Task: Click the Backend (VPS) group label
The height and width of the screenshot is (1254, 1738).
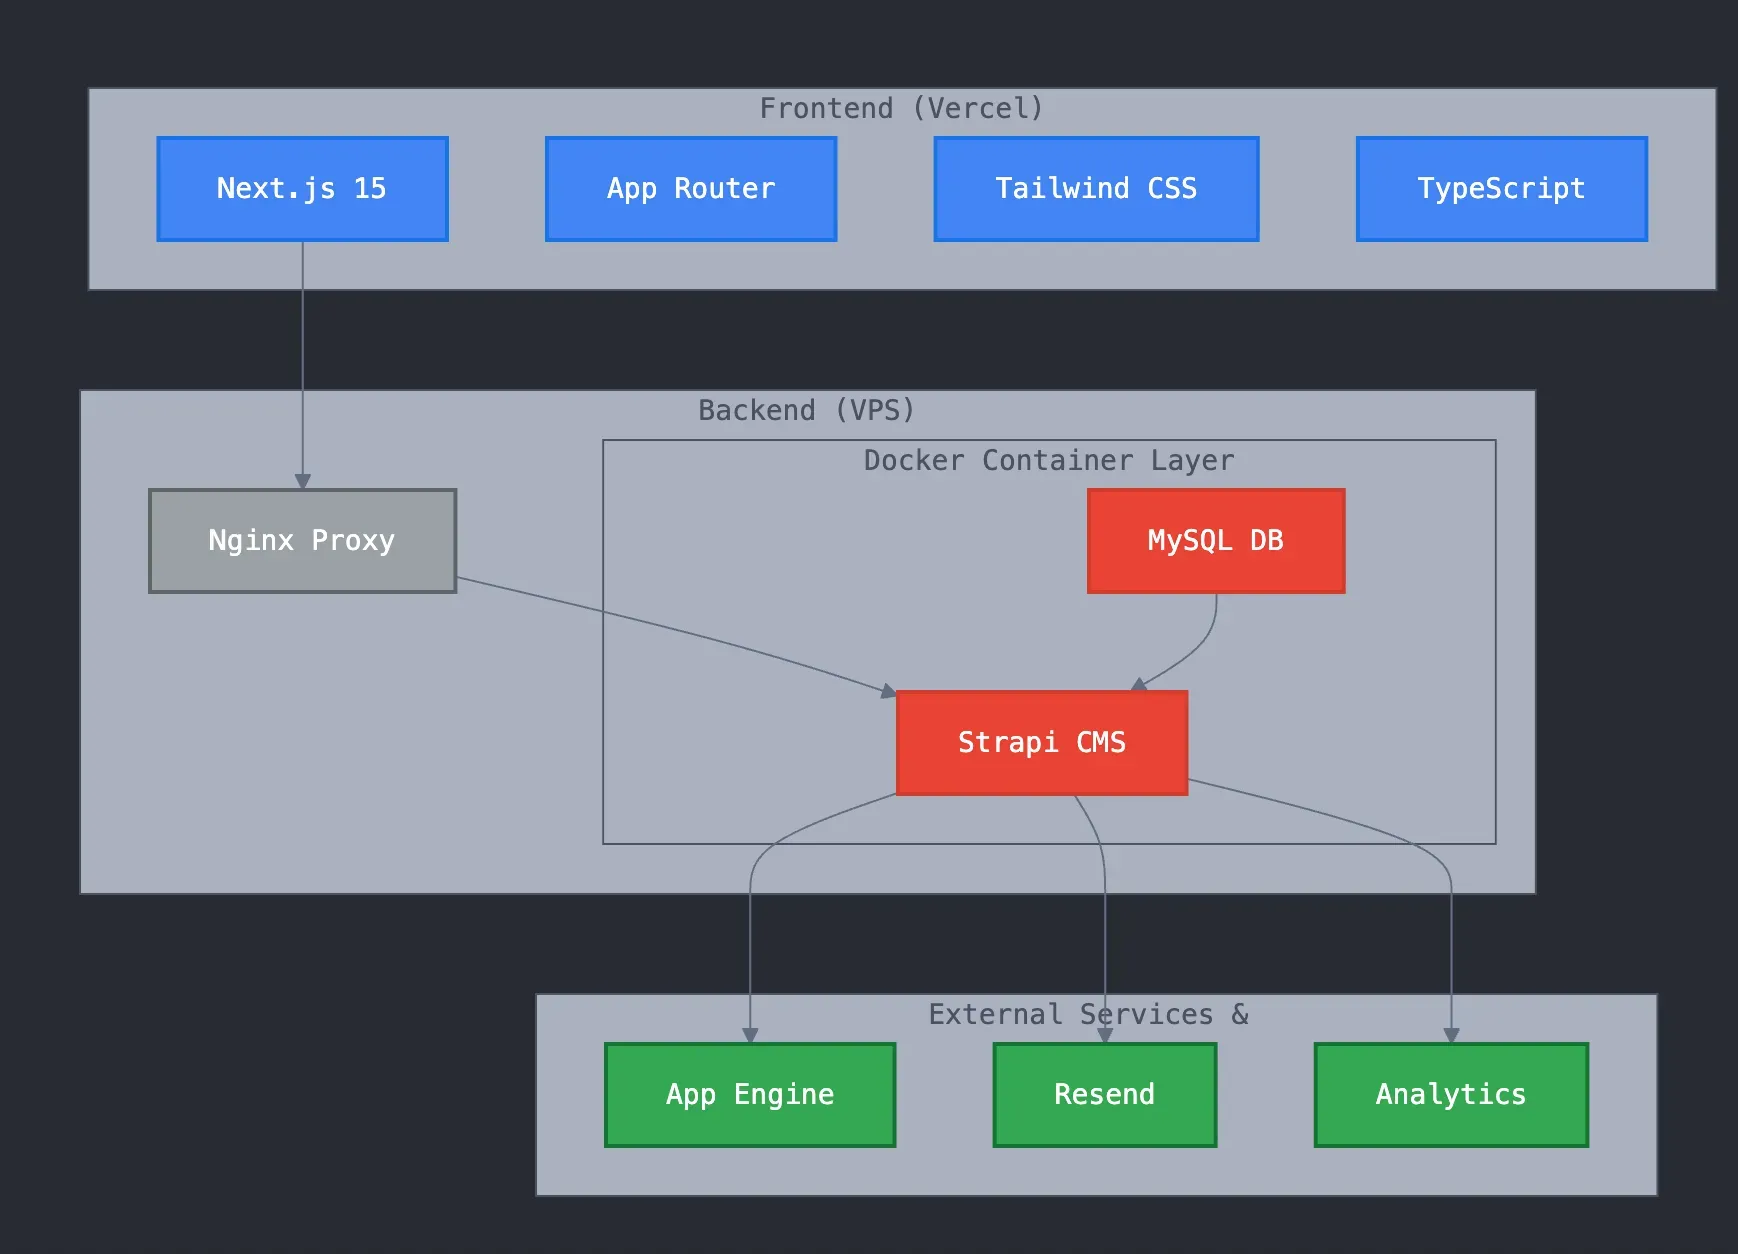Action: [806, 410]
